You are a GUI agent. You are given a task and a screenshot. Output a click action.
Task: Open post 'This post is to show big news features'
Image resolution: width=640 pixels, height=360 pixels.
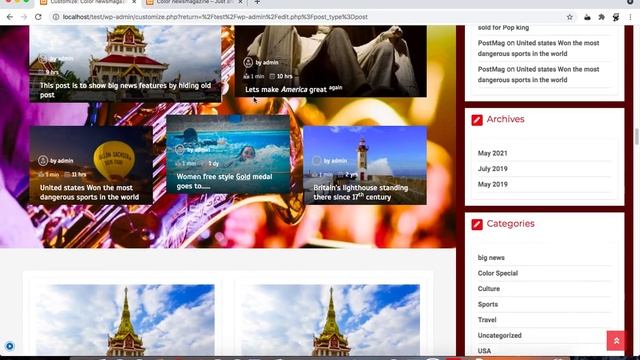point(125,90)
